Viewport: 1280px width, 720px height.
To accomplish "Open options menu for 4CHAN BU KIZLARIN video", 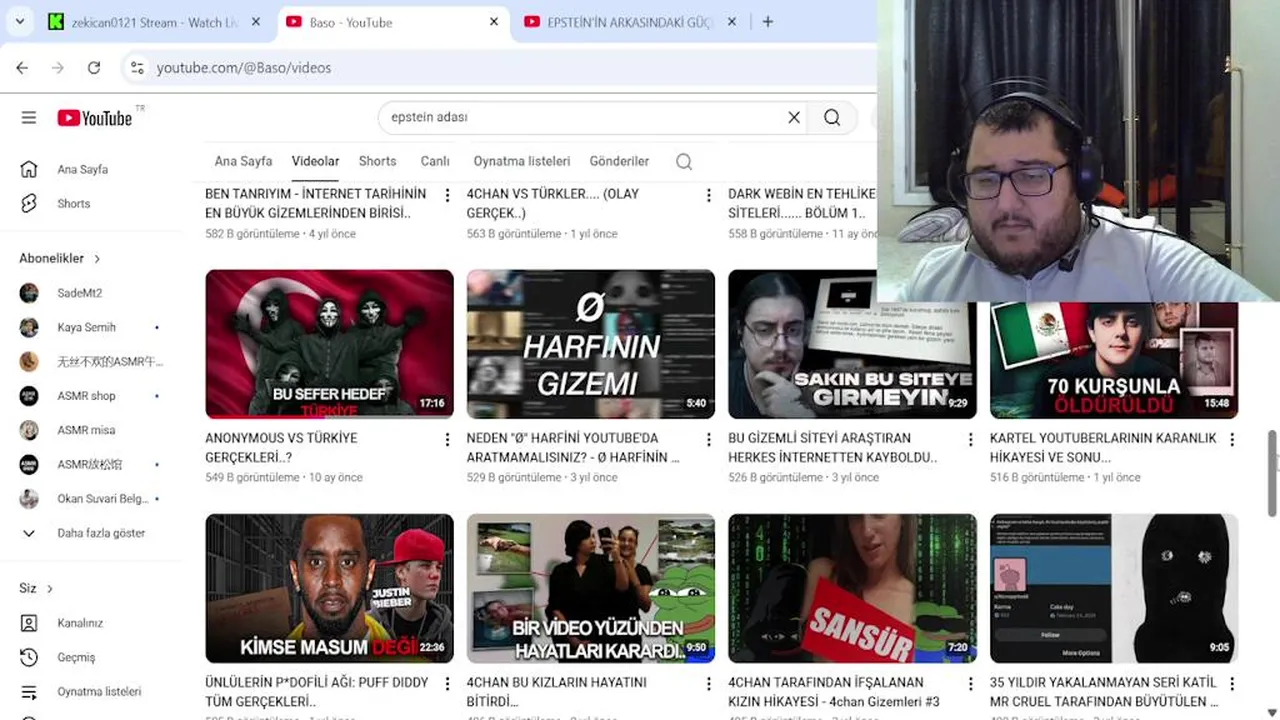I will click(x=709, y=684).
